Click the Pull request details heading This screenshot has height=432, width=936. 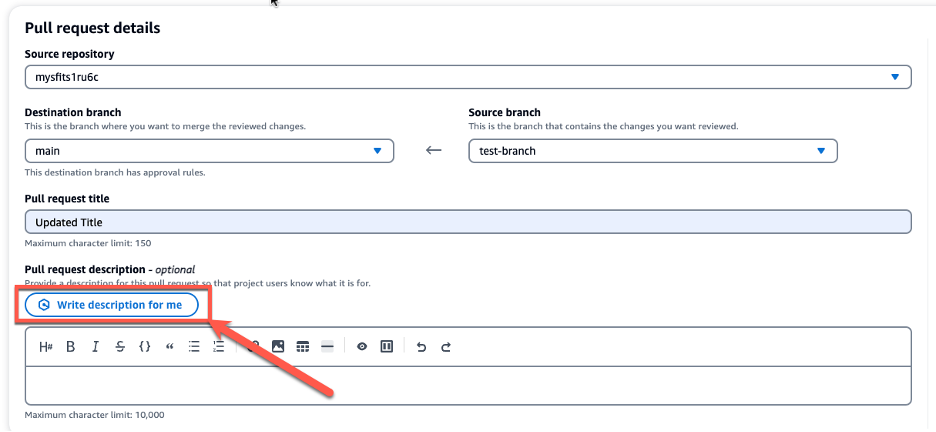click(x=93, y=28)
